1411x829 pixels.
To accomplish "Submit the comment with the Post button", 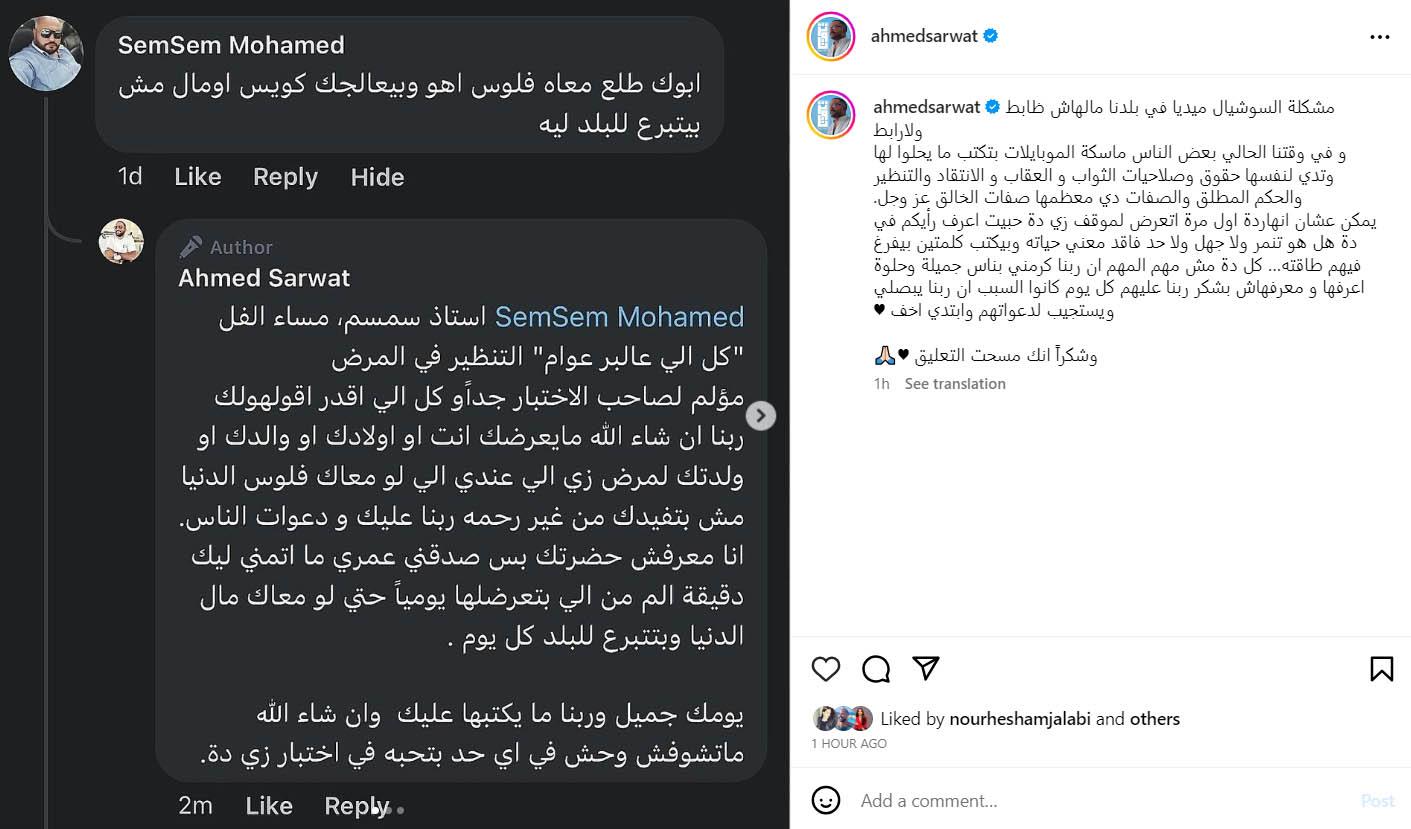I will (1378, 800).
